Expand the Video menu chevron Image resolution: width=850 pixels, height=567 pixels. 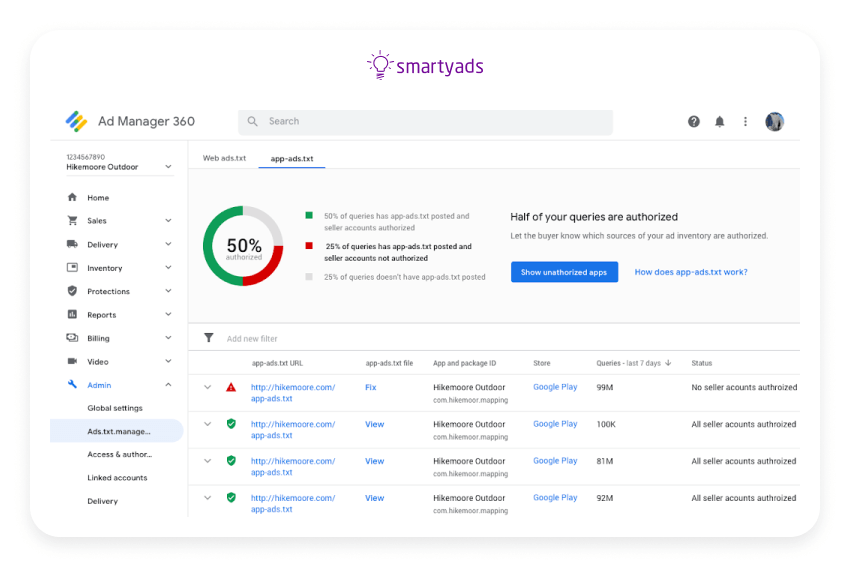click(168, 361)
